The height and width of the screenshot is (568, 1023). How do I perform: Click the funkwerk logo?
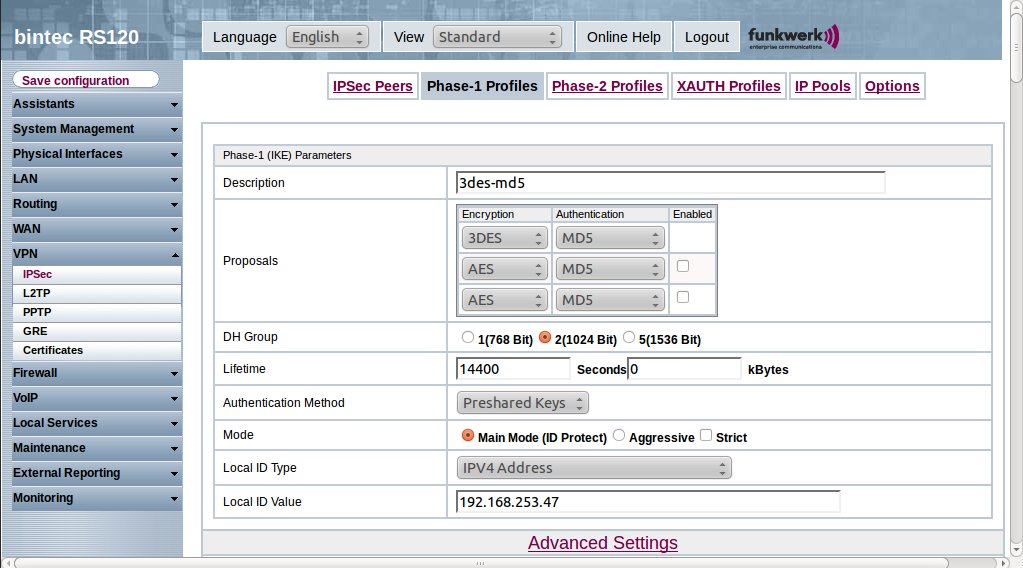coord(793,37)
